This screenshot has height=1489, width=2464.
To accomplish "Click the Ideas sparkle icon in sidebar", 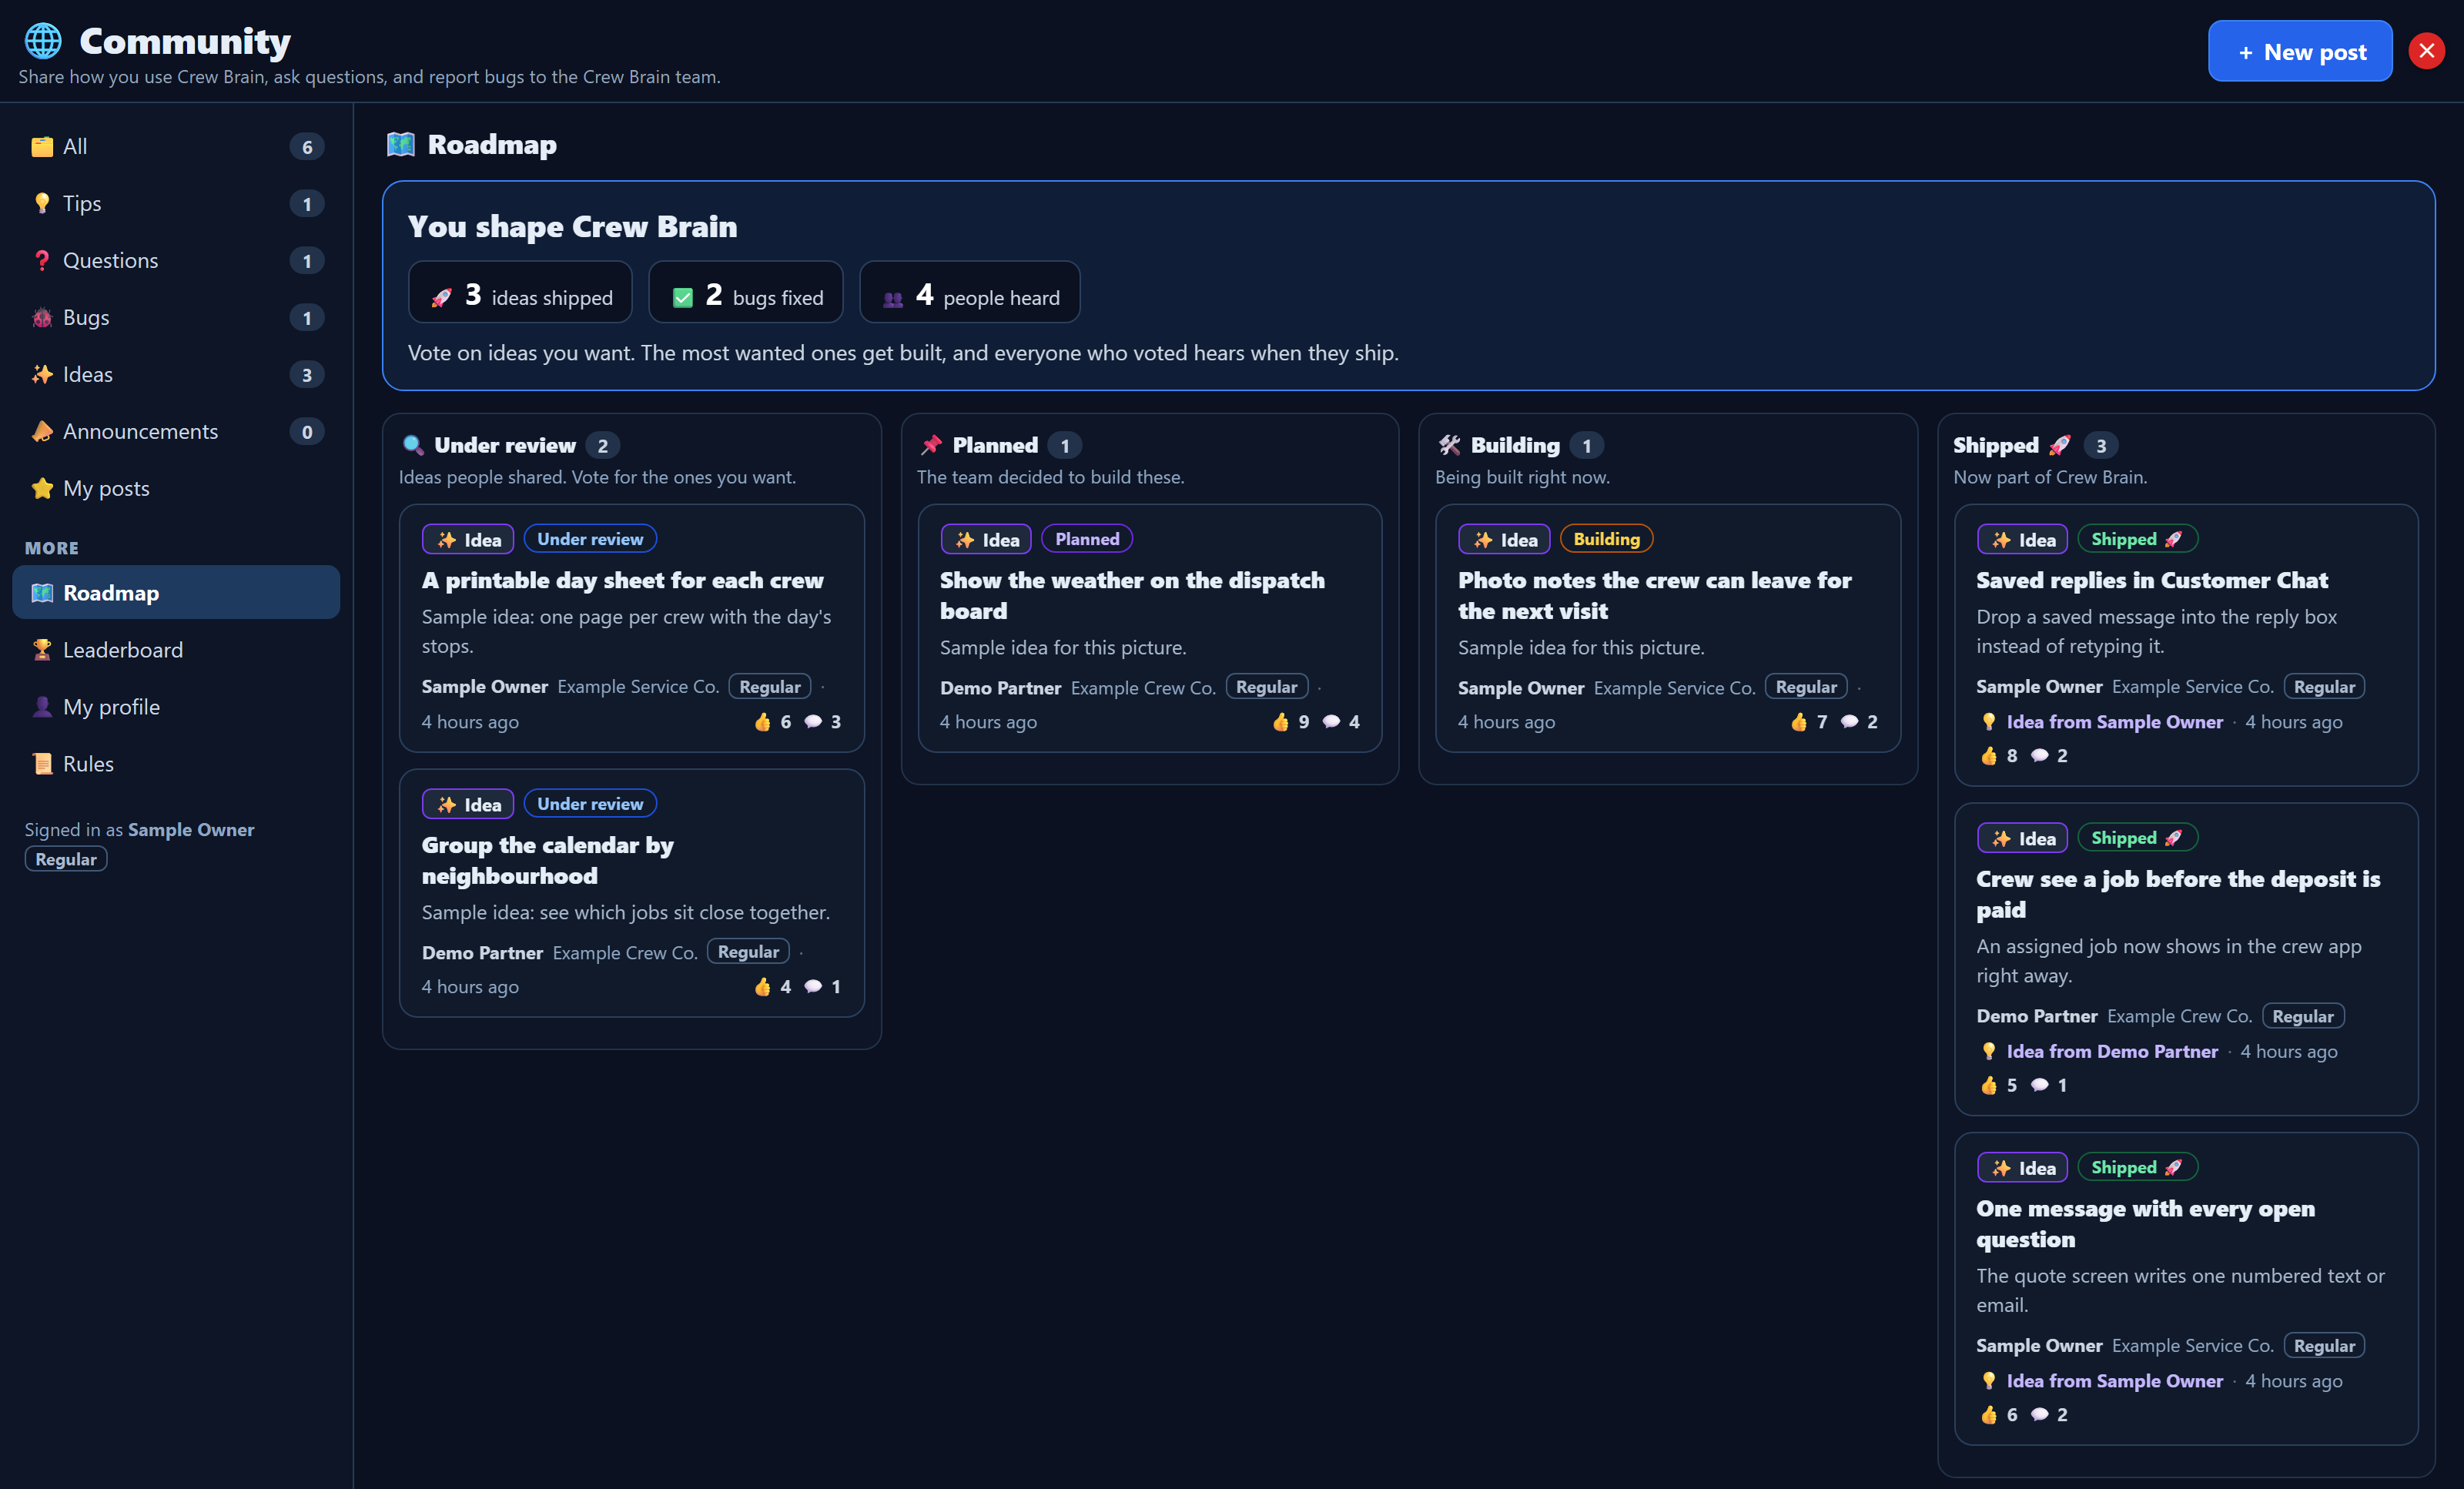I will [x=42, y=375].
